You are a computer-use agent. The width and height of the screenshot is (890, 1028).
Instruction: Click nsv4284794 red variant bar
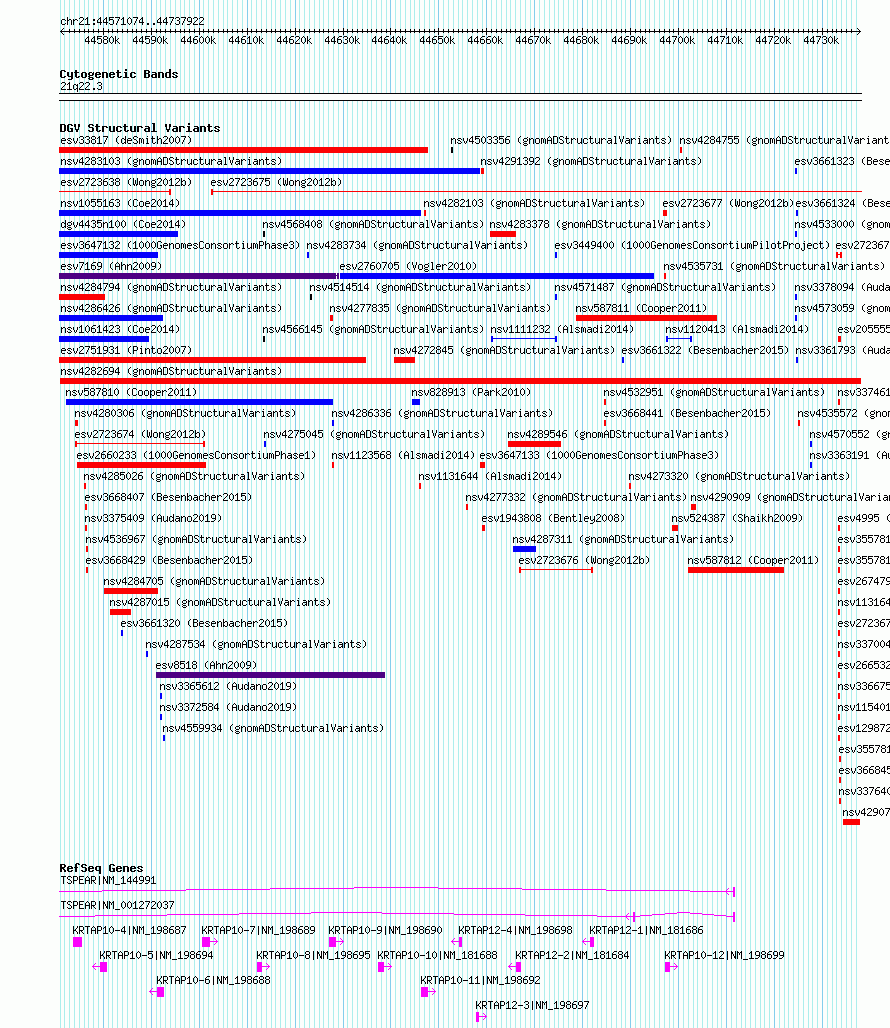tap(82, 297)
